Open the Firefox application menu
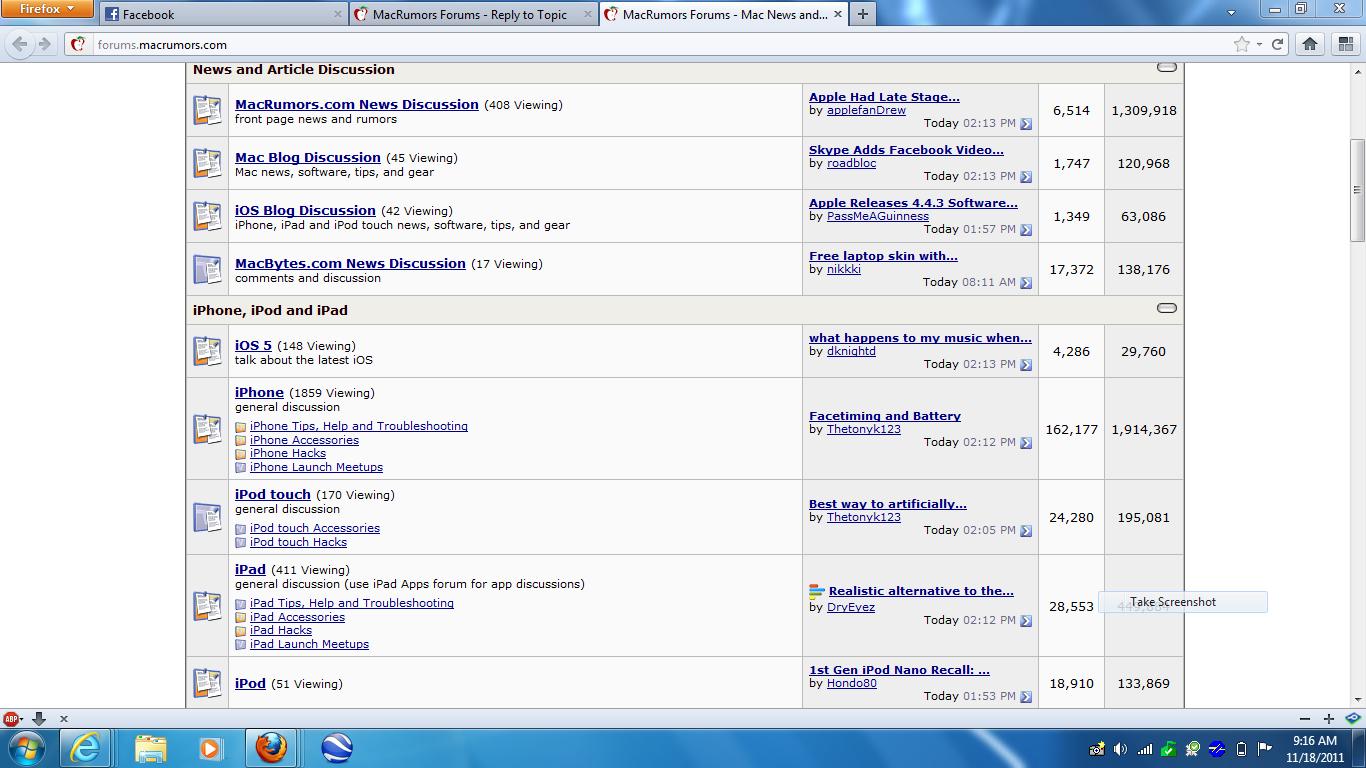The height and width of the screenshot is (768, 1366). (x=47, y=9)
